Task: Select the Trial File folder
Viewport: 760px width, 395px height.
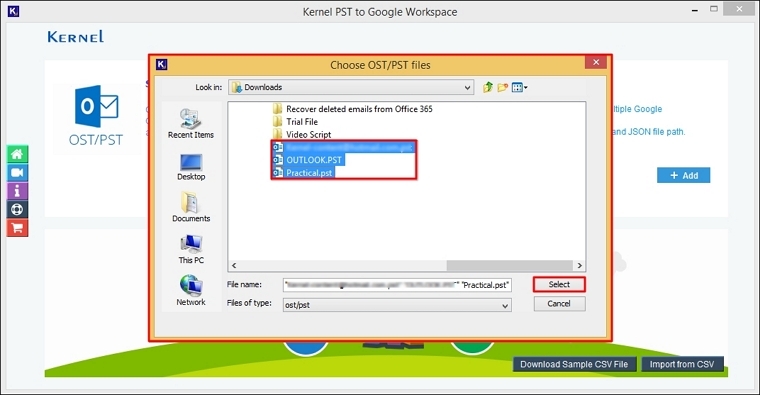Action: (296, 122)
